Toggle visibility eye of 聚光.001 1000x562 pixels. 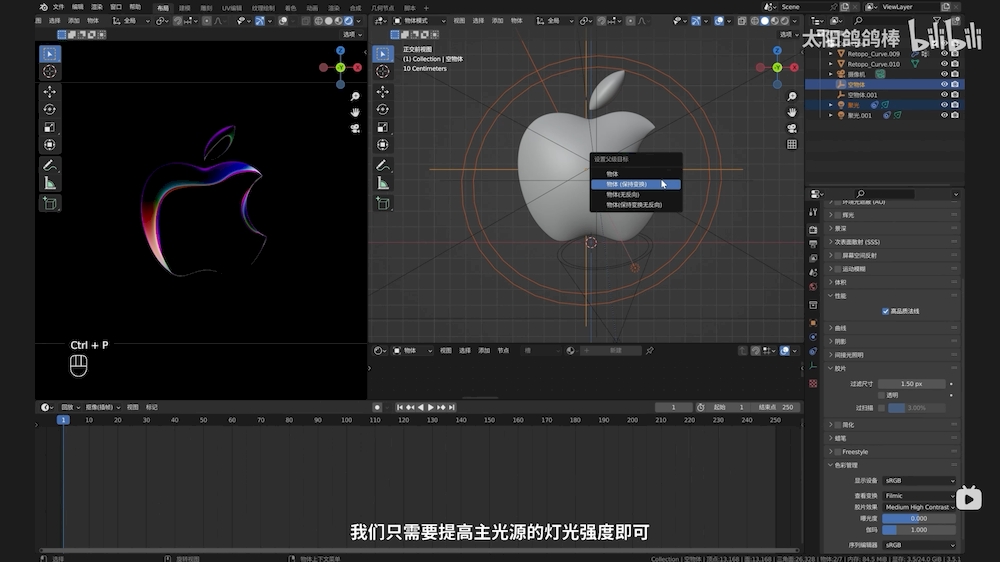[945, 115]
